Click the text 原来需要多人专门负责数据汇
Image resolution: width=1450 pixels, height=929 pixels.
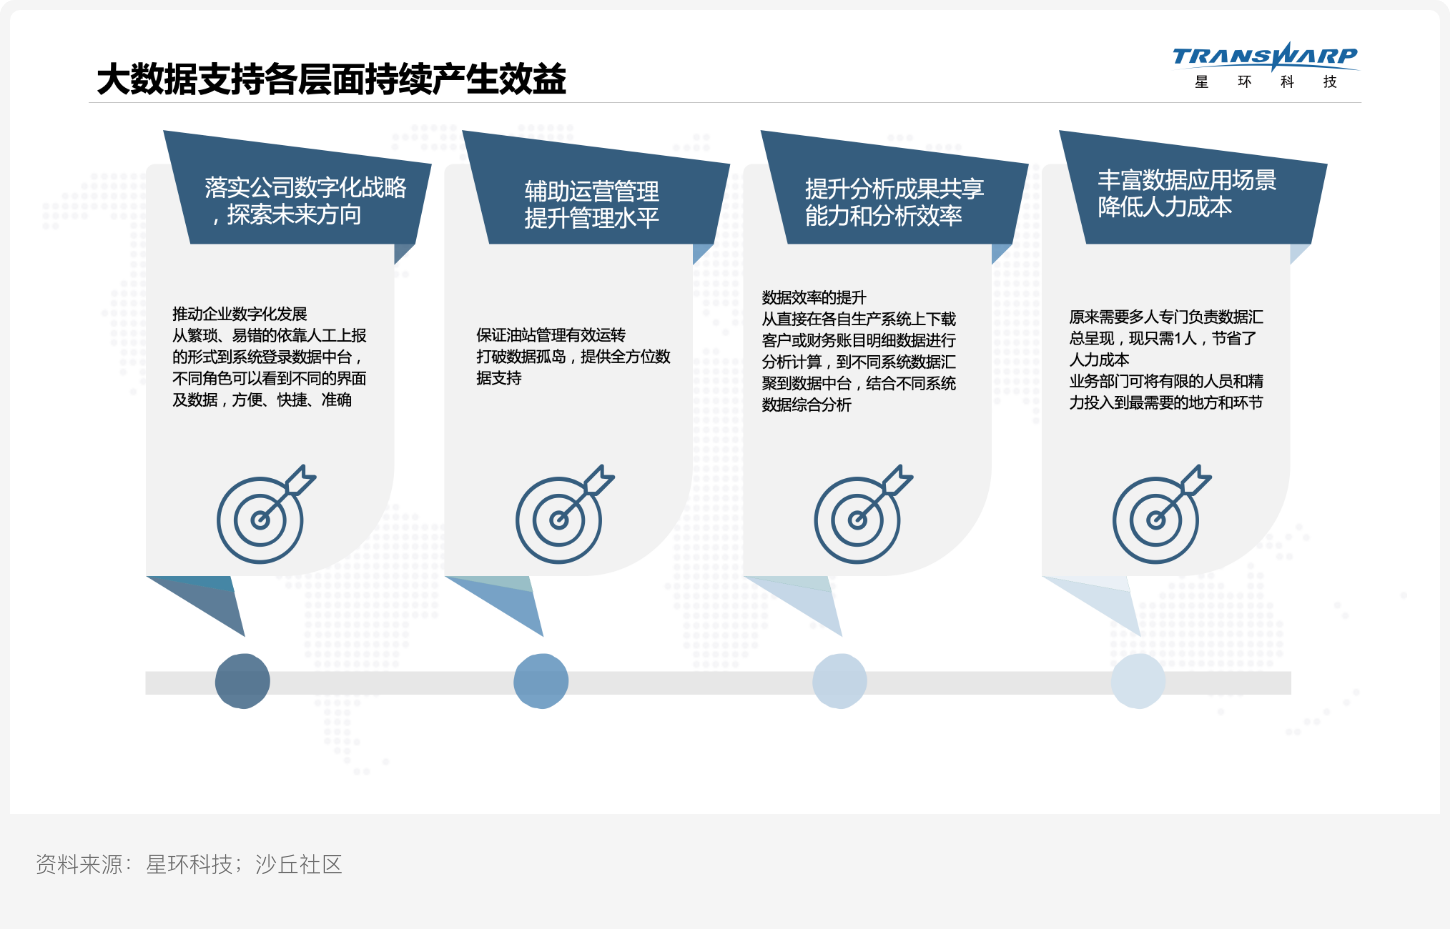click(1166, 317)
